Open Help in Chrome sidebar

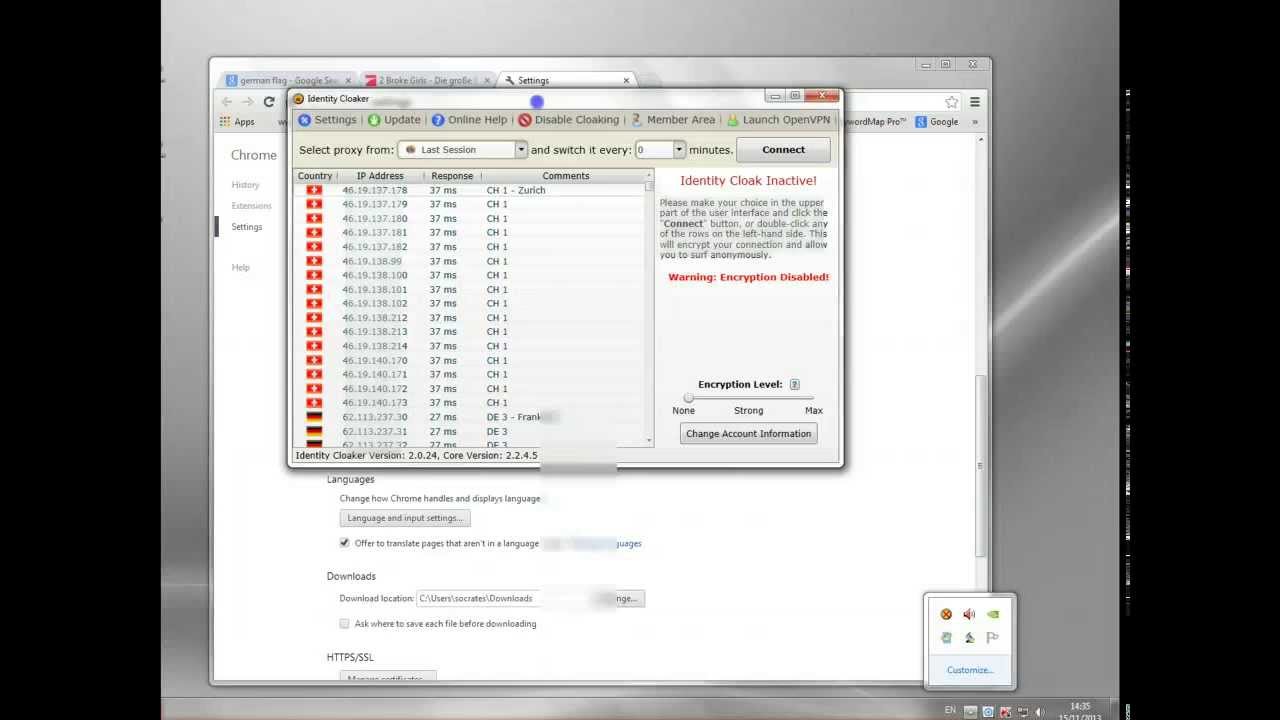click(240, 268)
